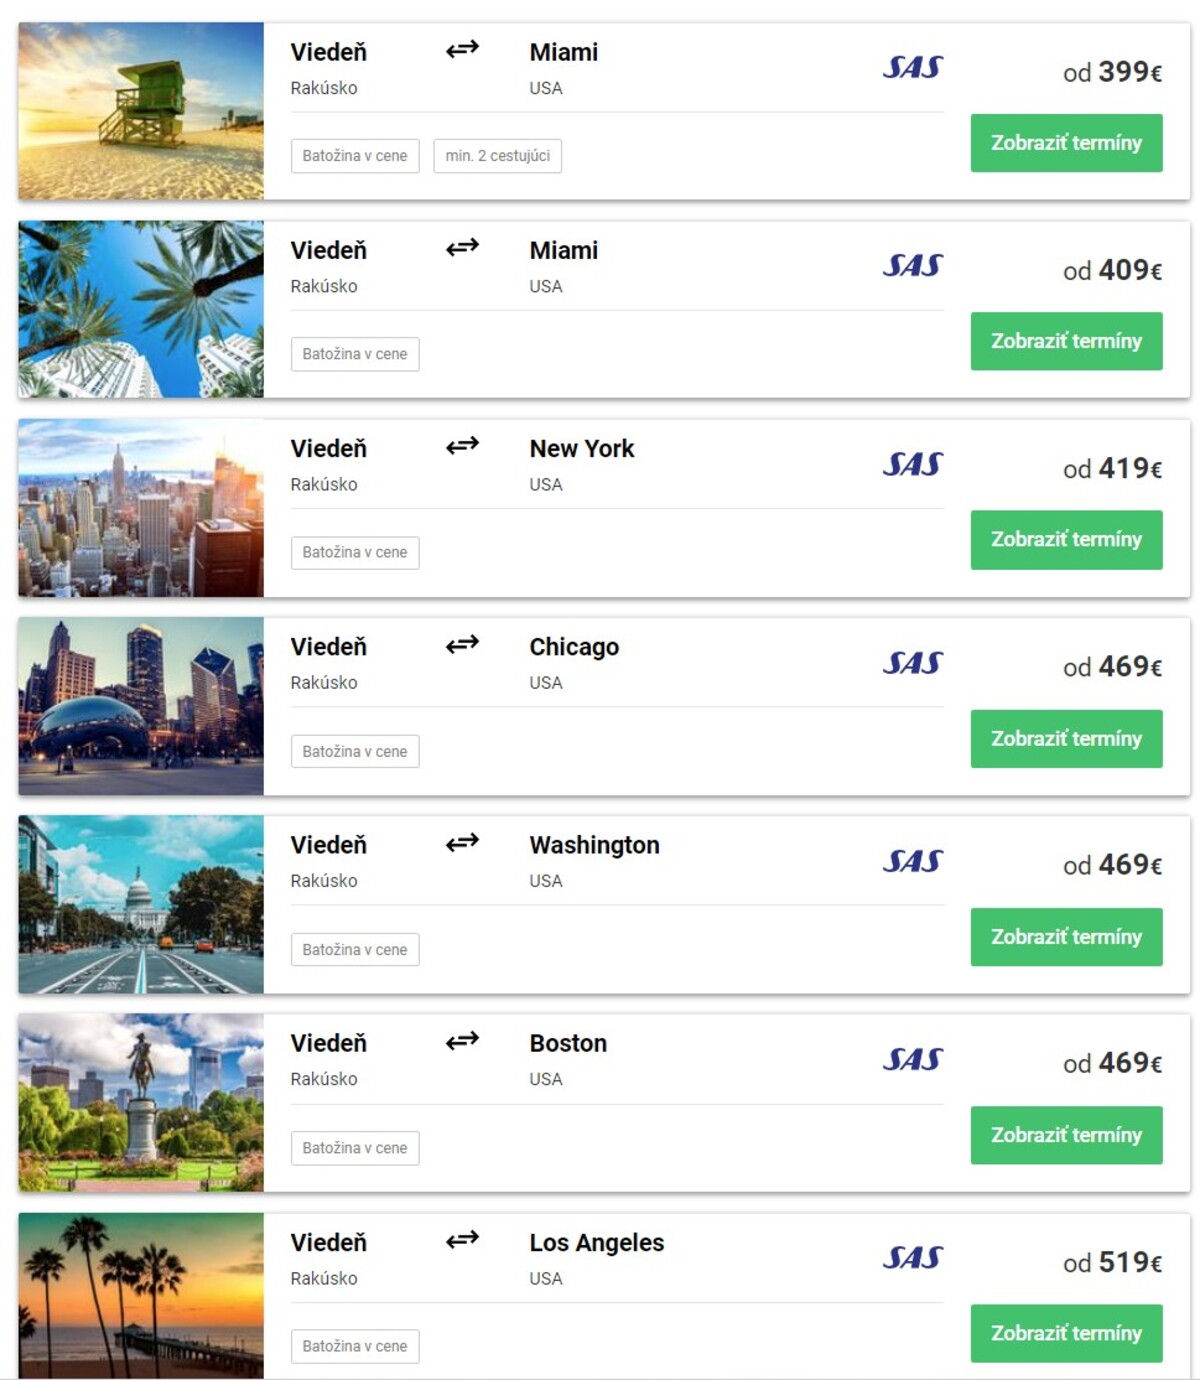The height and width of the screenshot is (1380, 1200).
Task: Click round-trip arrows icon for Los Angeles flight
Action: coord(462,1240)
